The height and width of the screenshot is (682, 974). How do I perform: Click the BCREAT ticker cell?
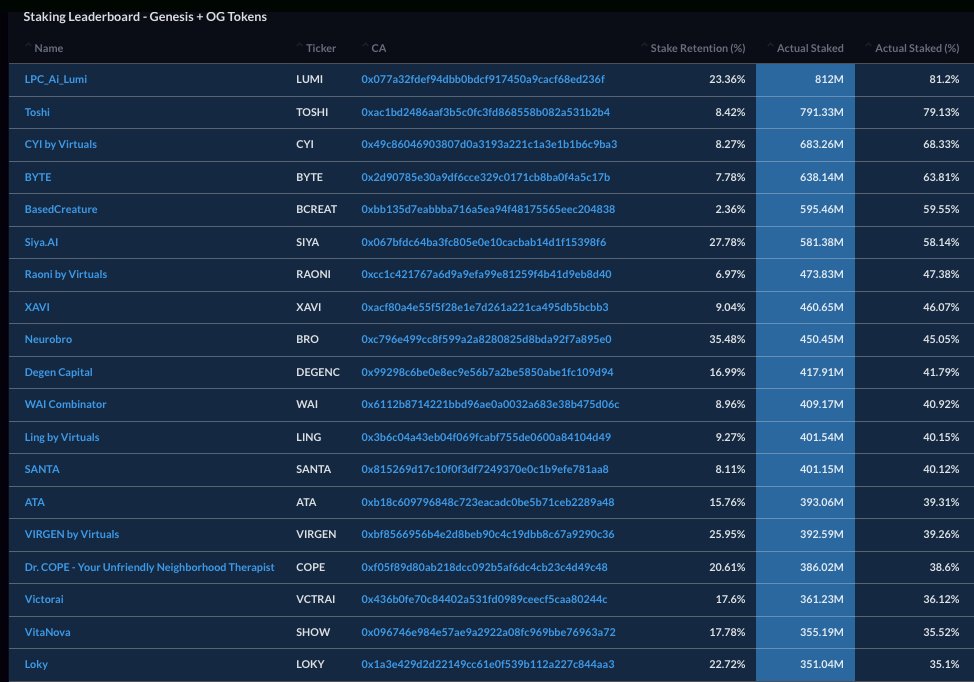316,209
